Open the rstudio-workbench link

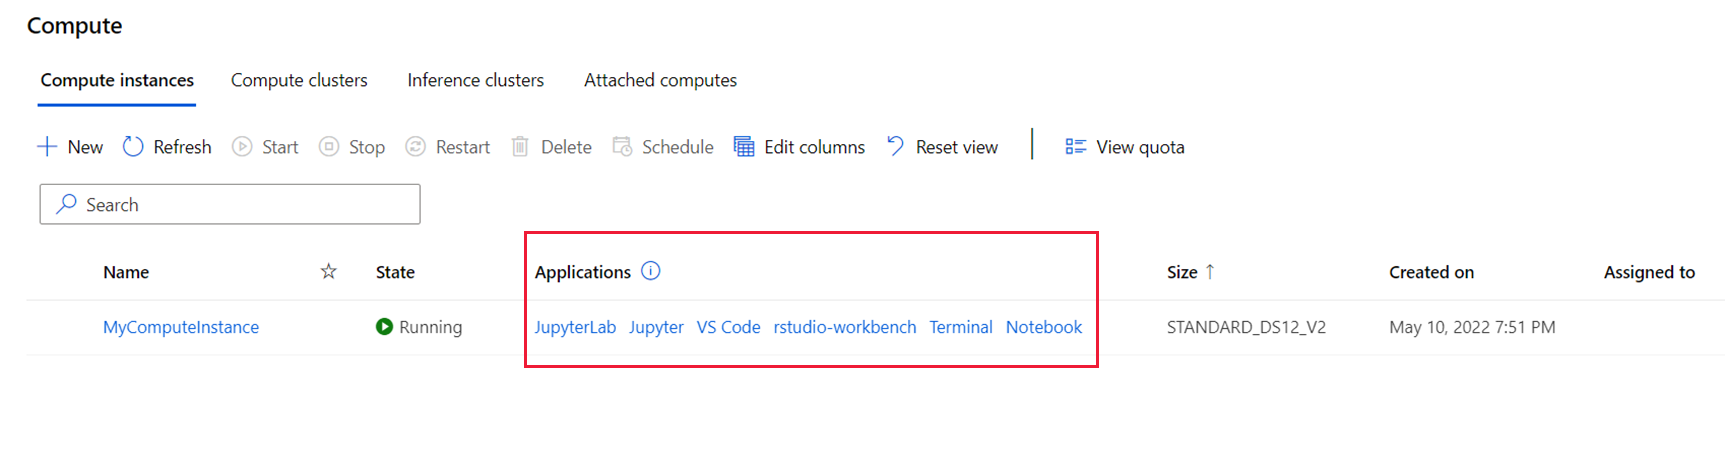[844, 327]
